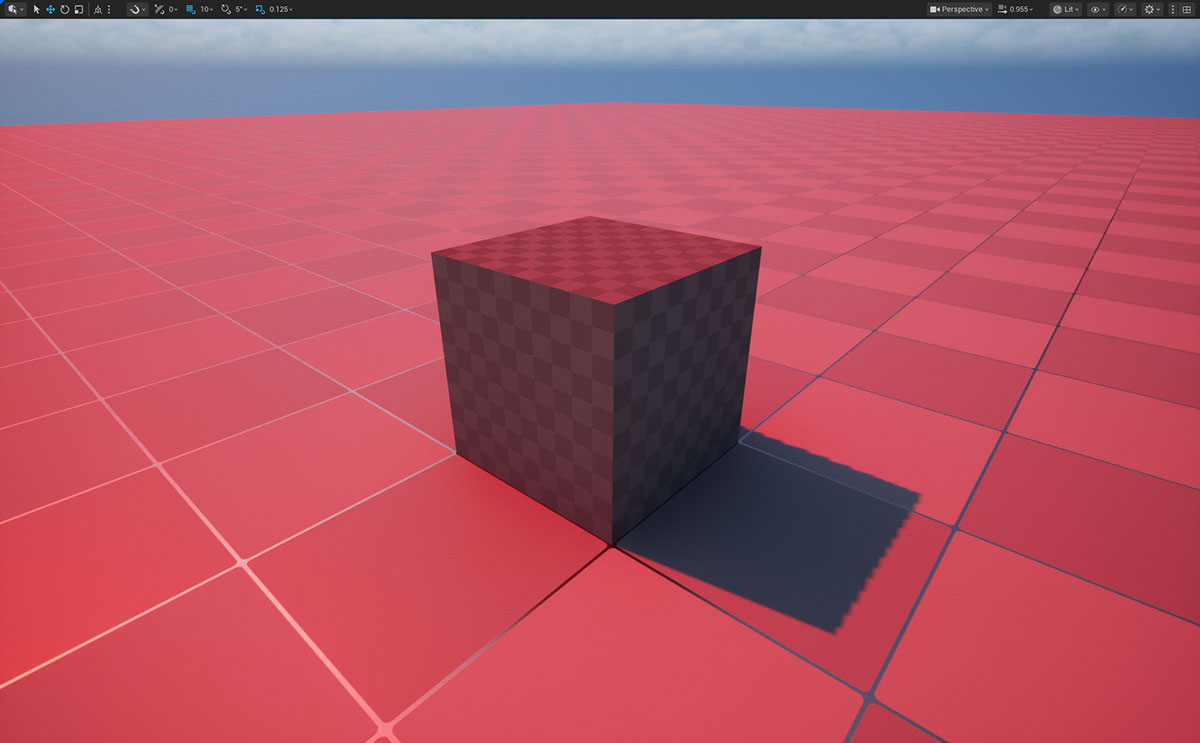Open the eye icon Show flags button
Screen dimensions: 1200x743
(1098, 9)
